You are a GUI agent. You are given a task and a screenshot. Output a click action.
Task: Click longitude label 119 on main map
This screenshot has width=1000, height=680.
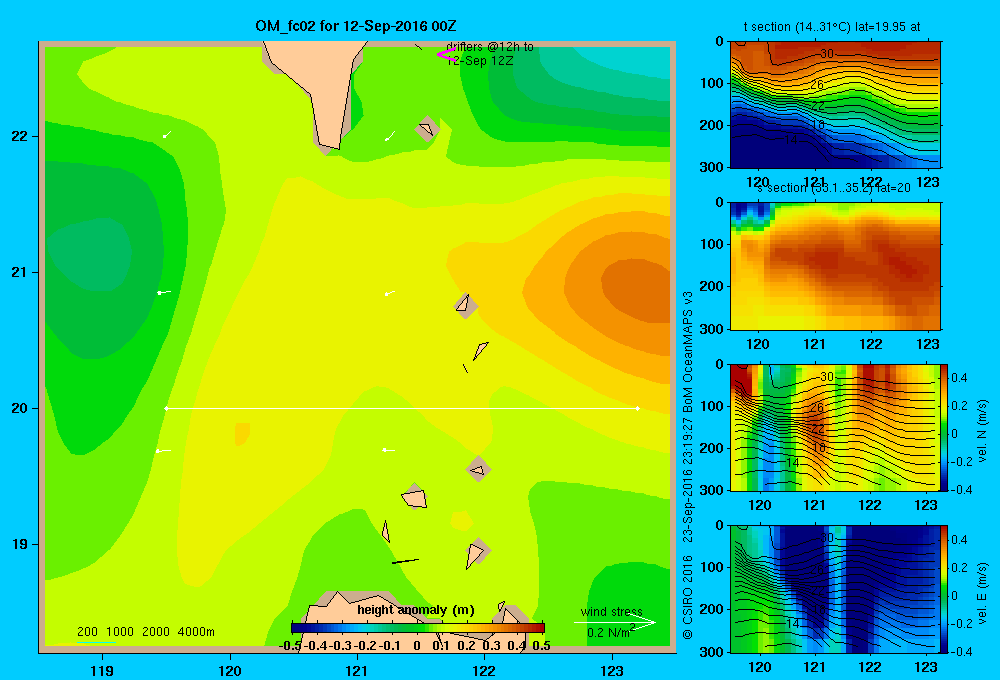click(x=103, y=670)
